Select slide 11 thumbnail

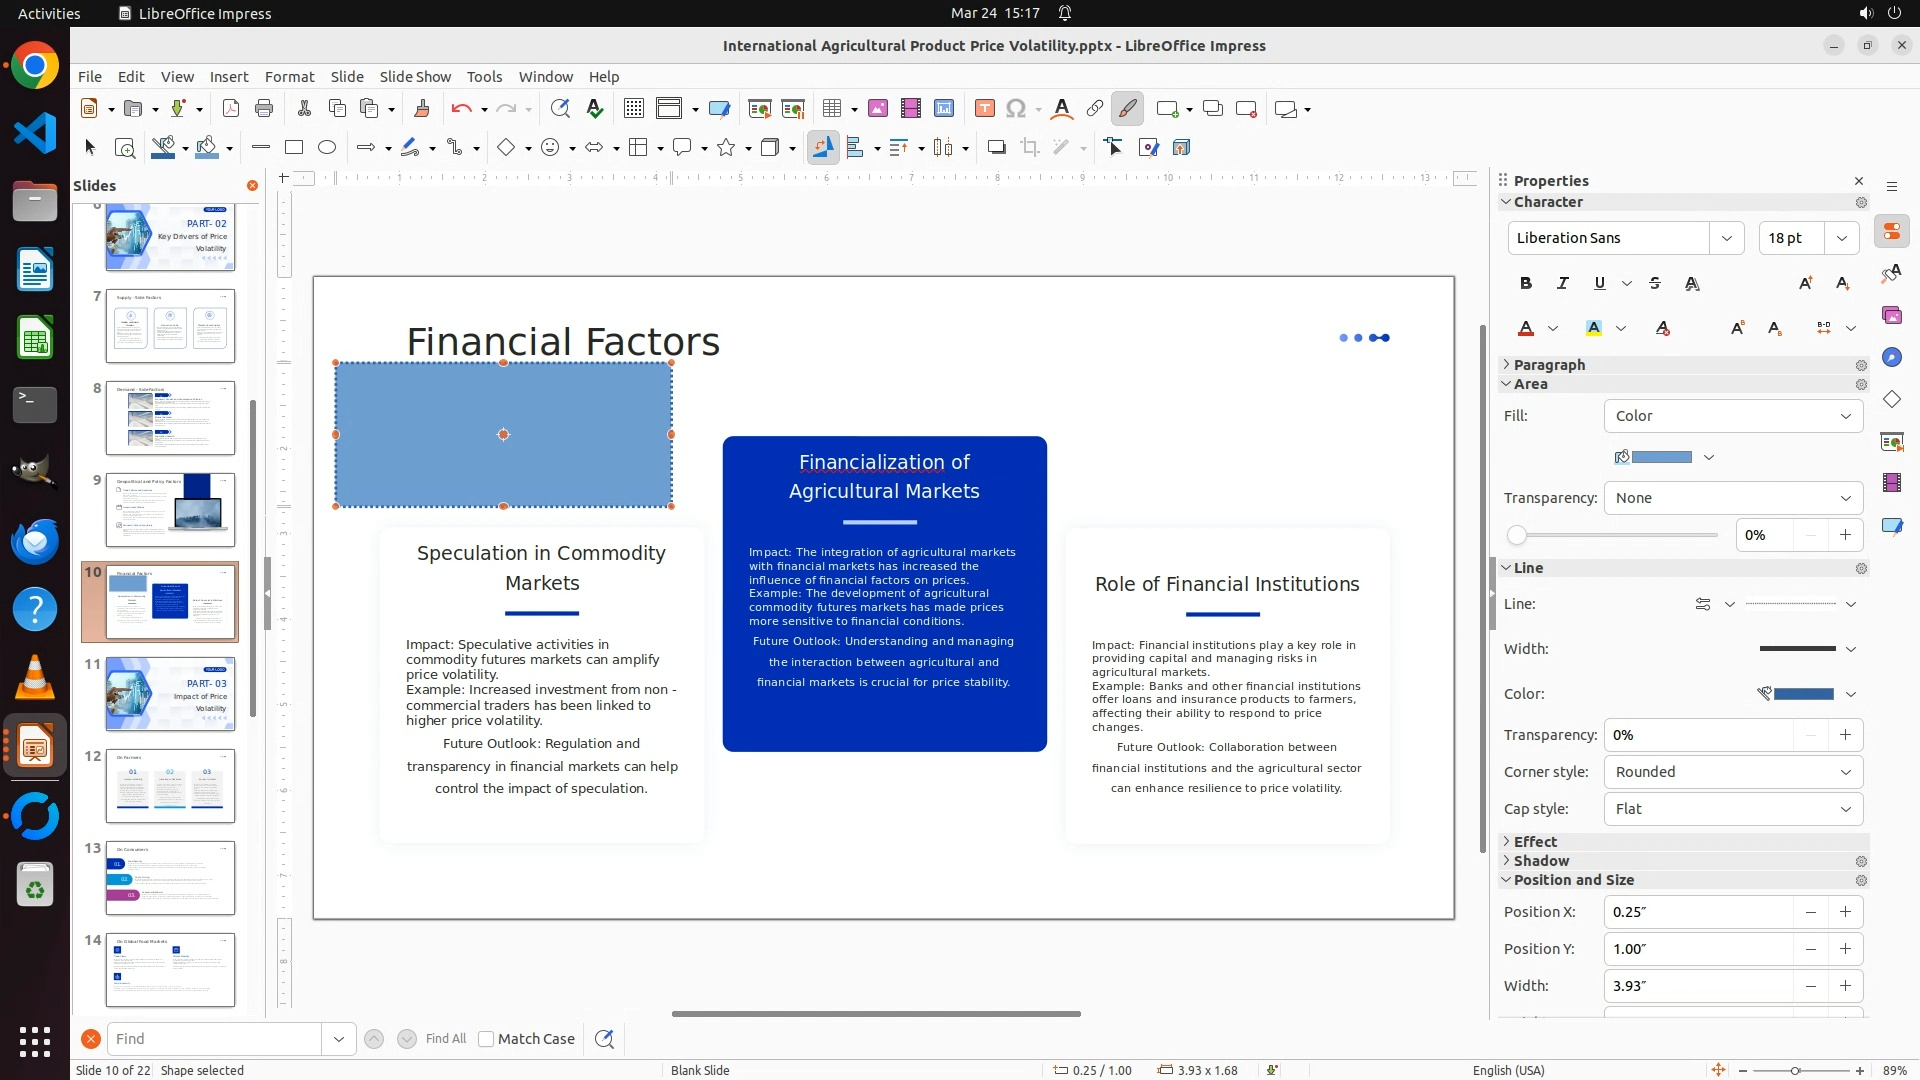pyautogui.click(x=170, y=693)
